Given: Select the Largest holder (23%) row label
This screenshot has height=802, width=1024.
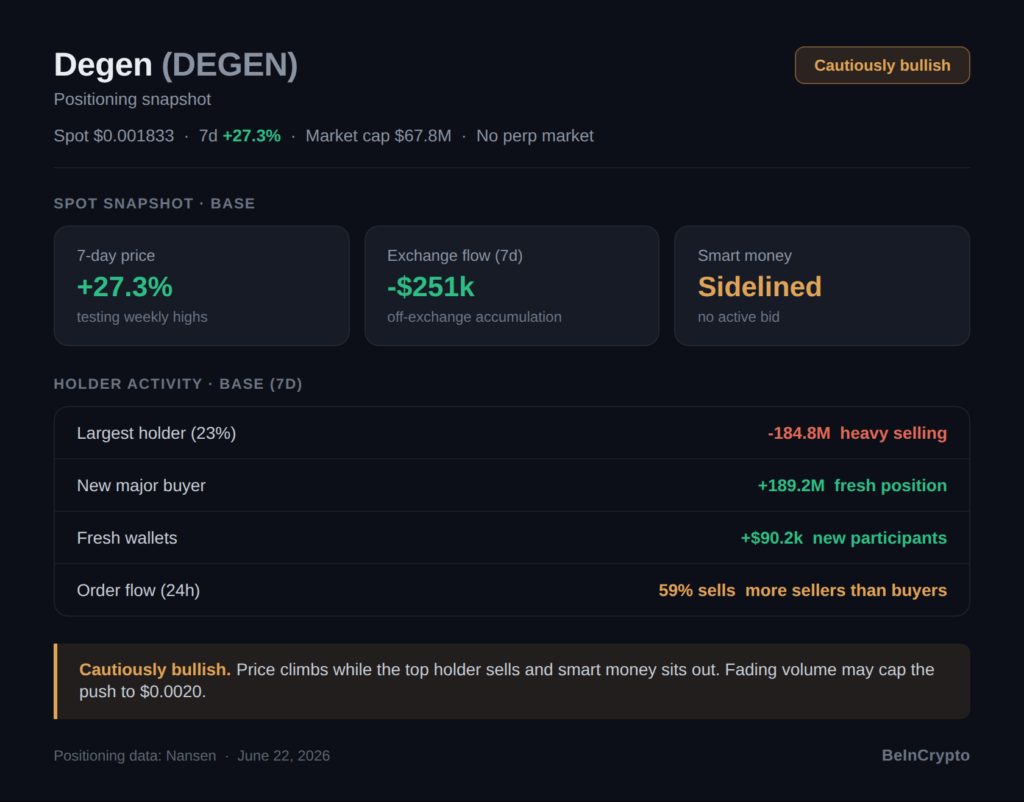Looking at the screenshot, I should pos(156,433).
